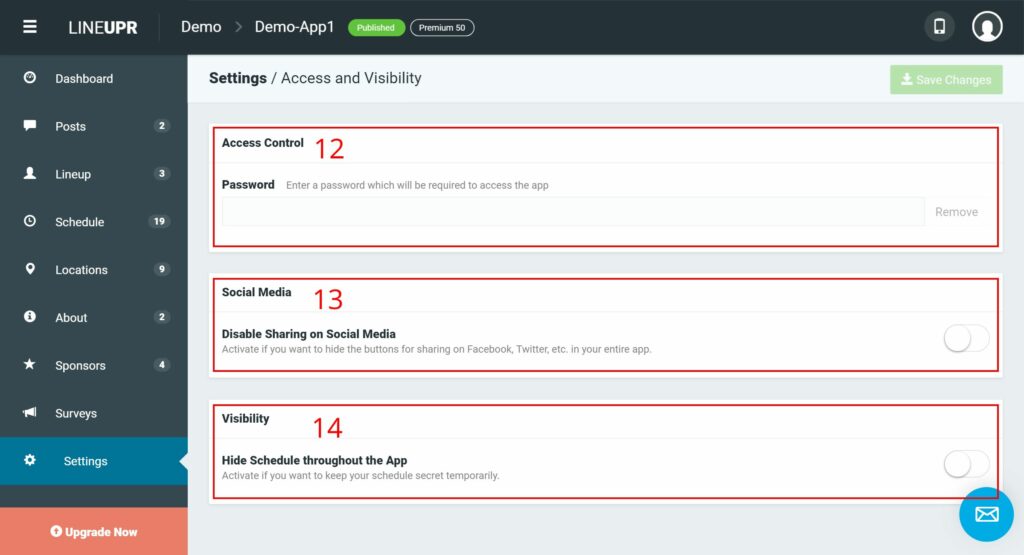Click the Dashboard gauge icon

(x=29, y=78)
